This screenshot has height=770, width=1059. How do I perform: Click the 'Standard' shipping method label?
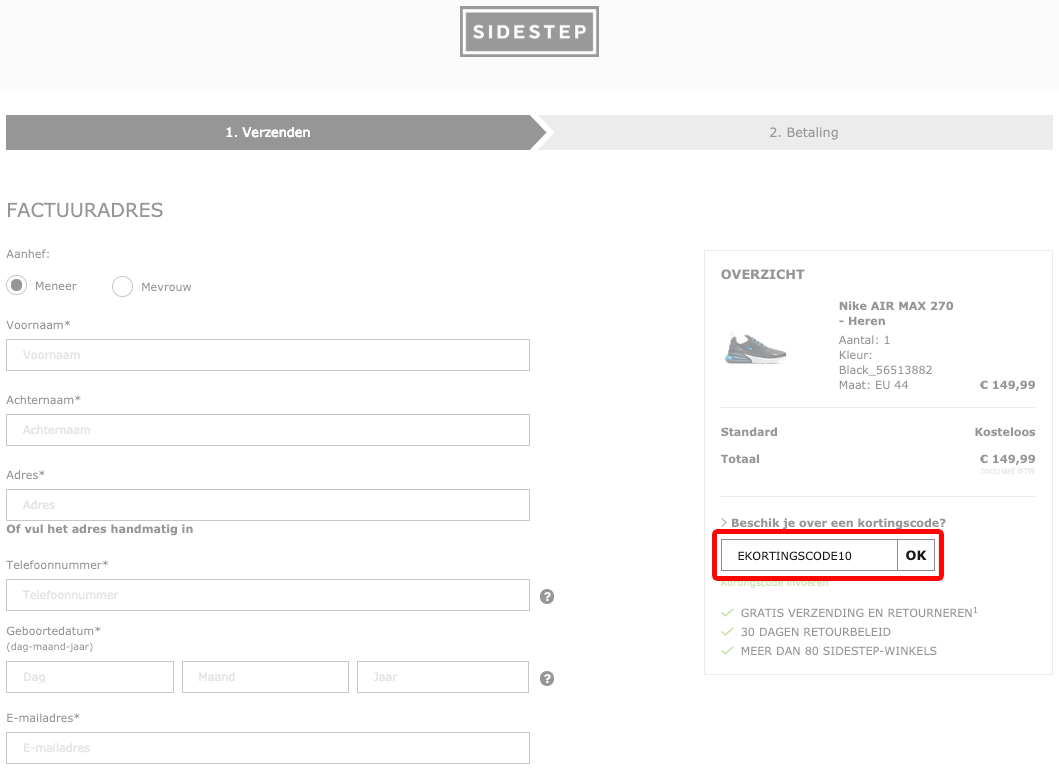click(x=749, y=432)
